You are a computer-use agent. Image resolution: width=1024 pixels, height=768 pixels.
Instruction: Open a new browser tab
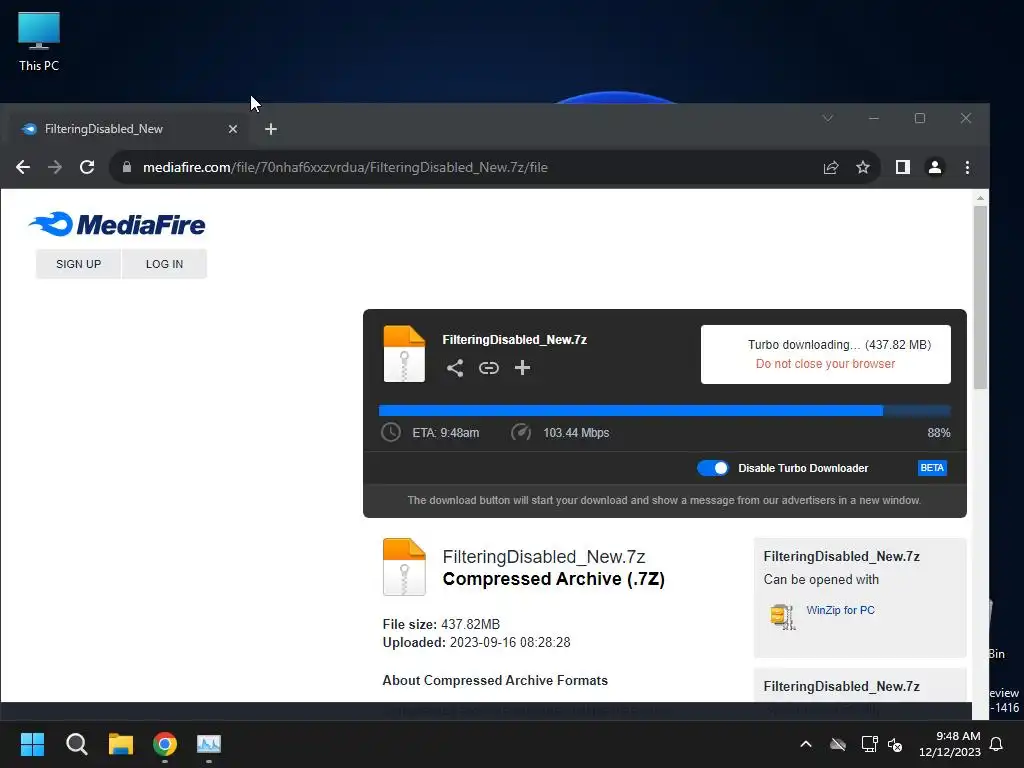click(x=271, y=129)
